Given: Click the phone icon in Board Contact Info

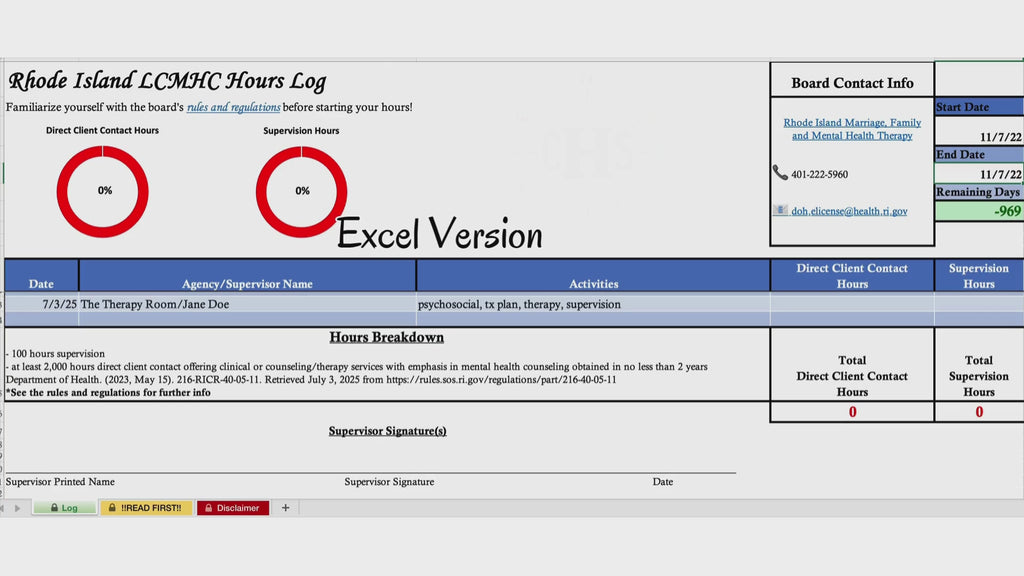Looking at the screenshot, I should (x=780, y=172).
